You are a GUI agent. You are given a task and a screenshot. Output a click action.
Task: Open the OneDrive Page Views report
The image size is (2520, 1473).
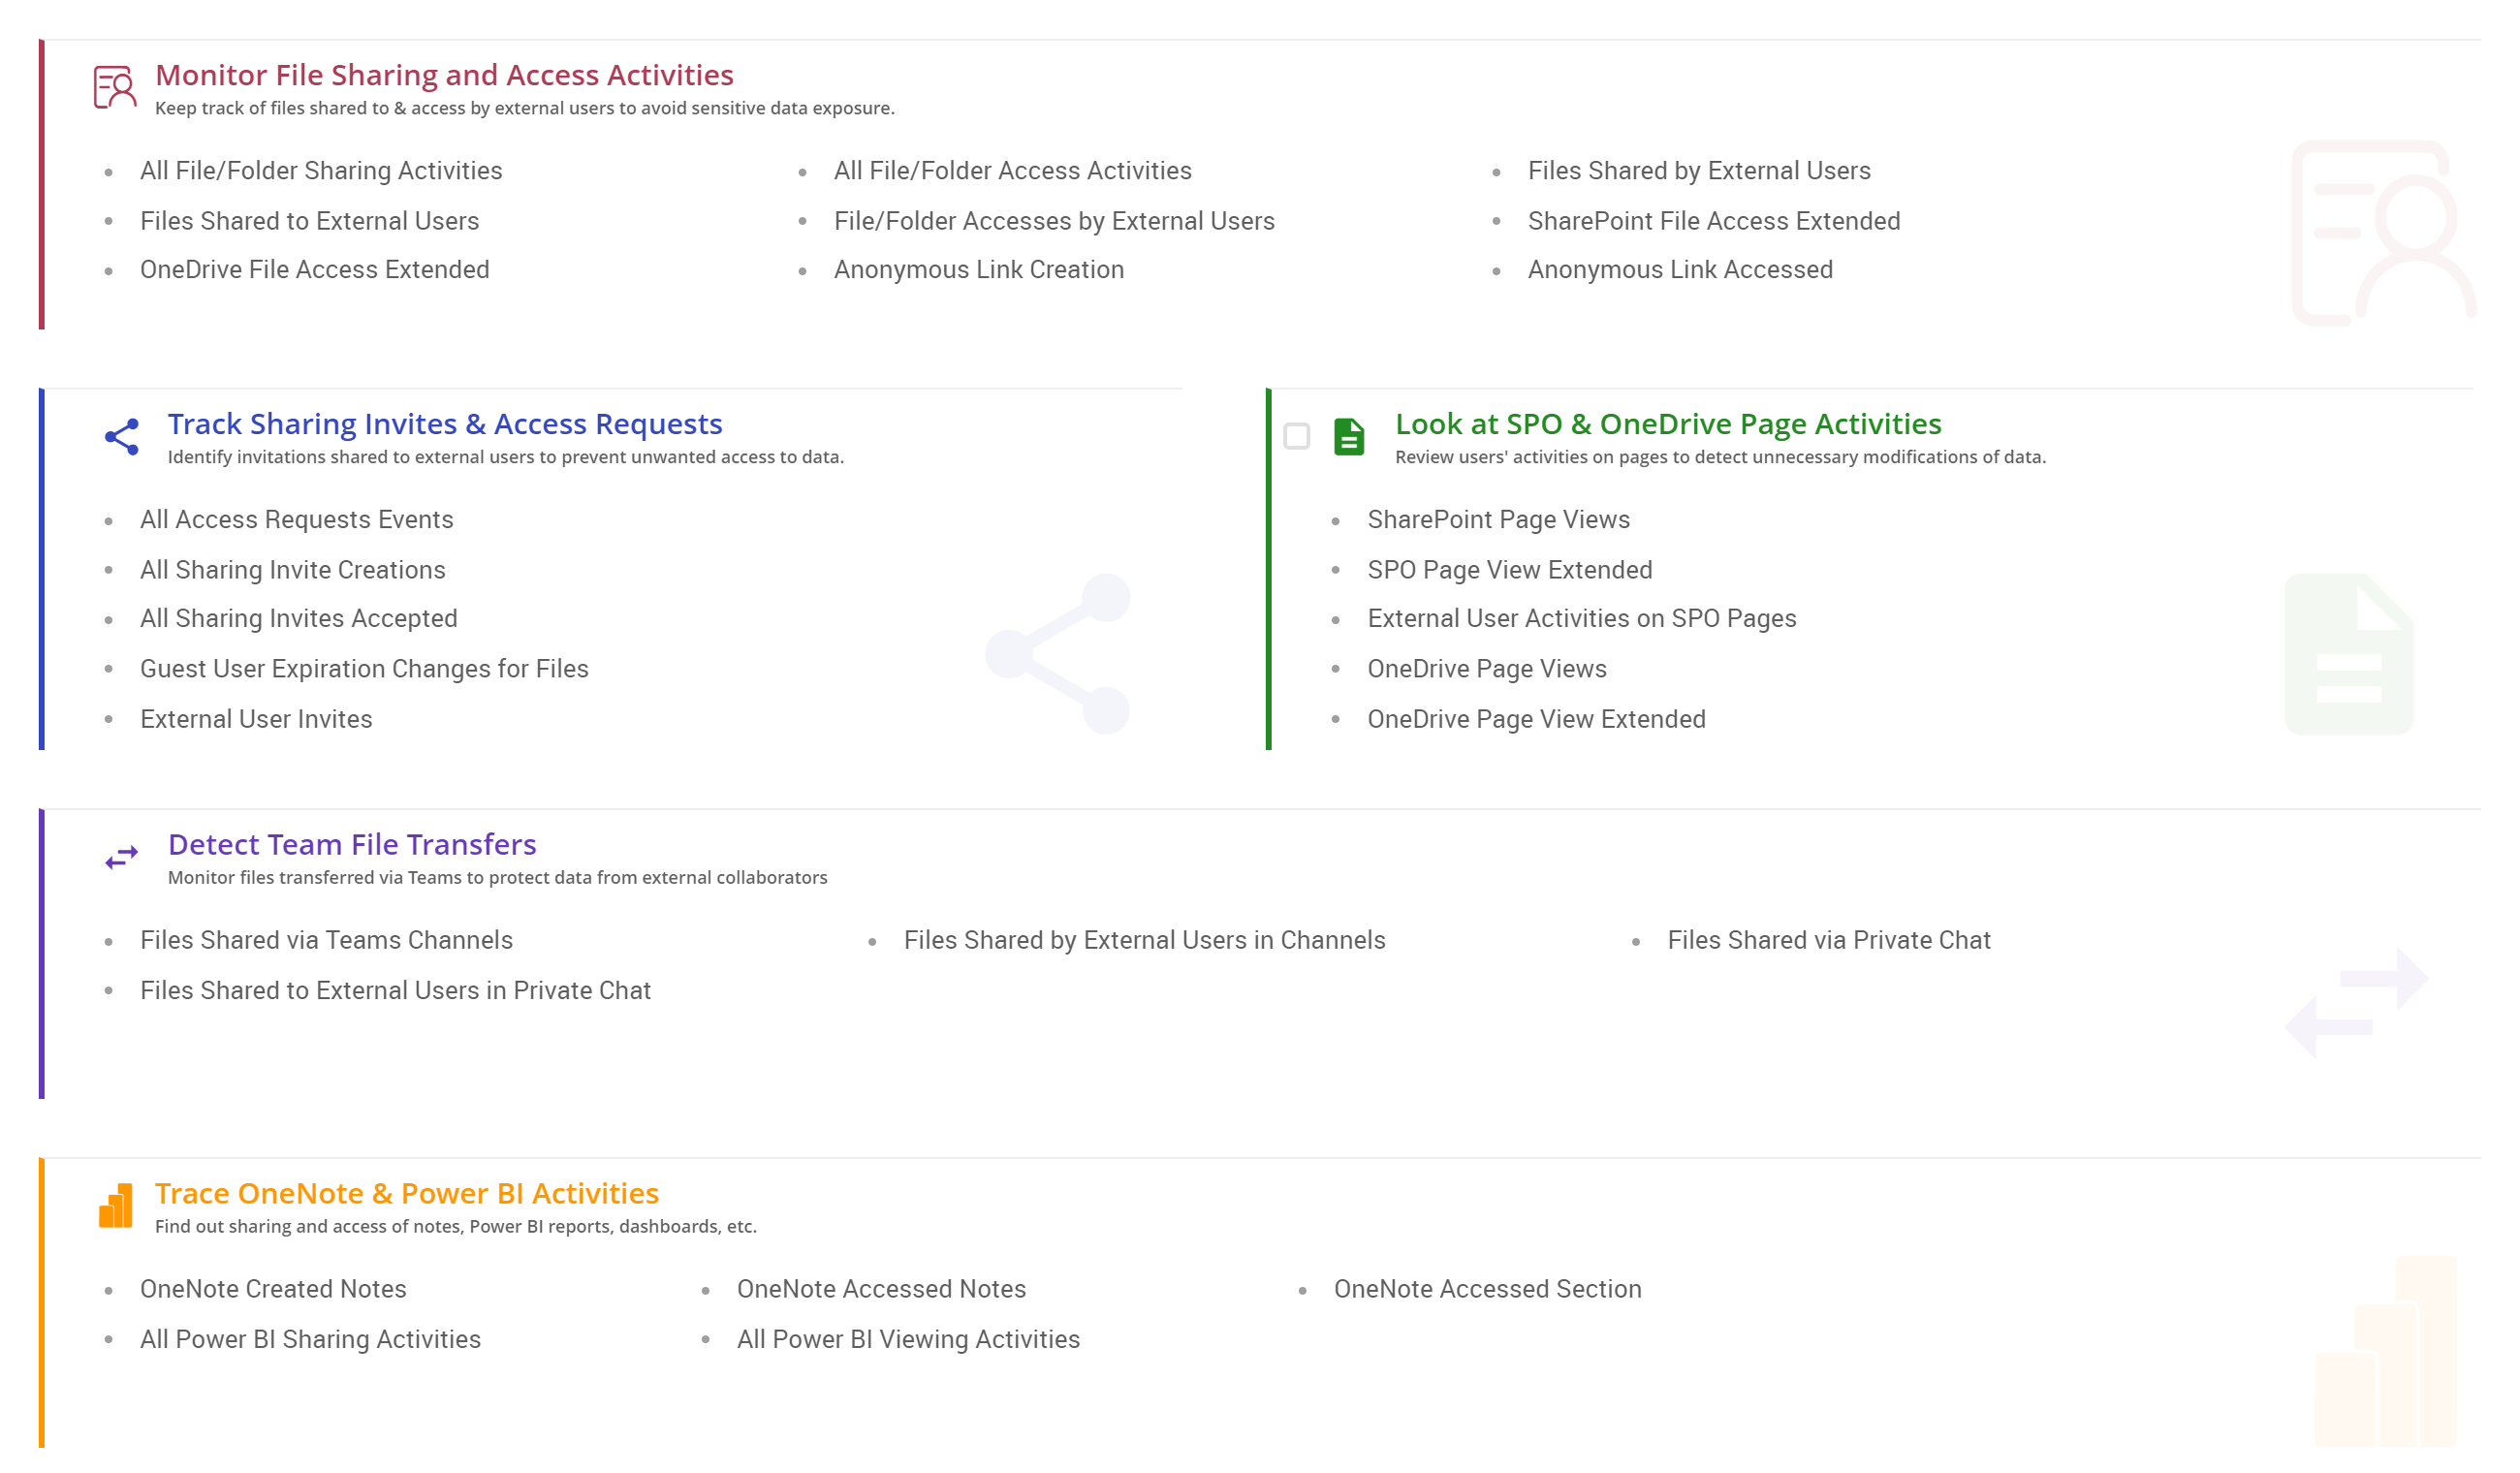[x=1486, y=669]
